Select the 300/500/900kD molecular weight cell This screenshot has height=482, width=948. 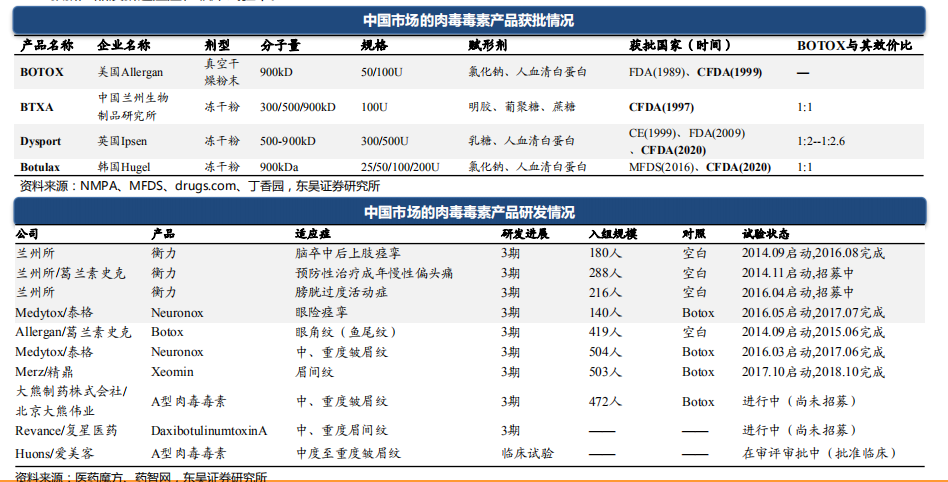pos(298,107)
